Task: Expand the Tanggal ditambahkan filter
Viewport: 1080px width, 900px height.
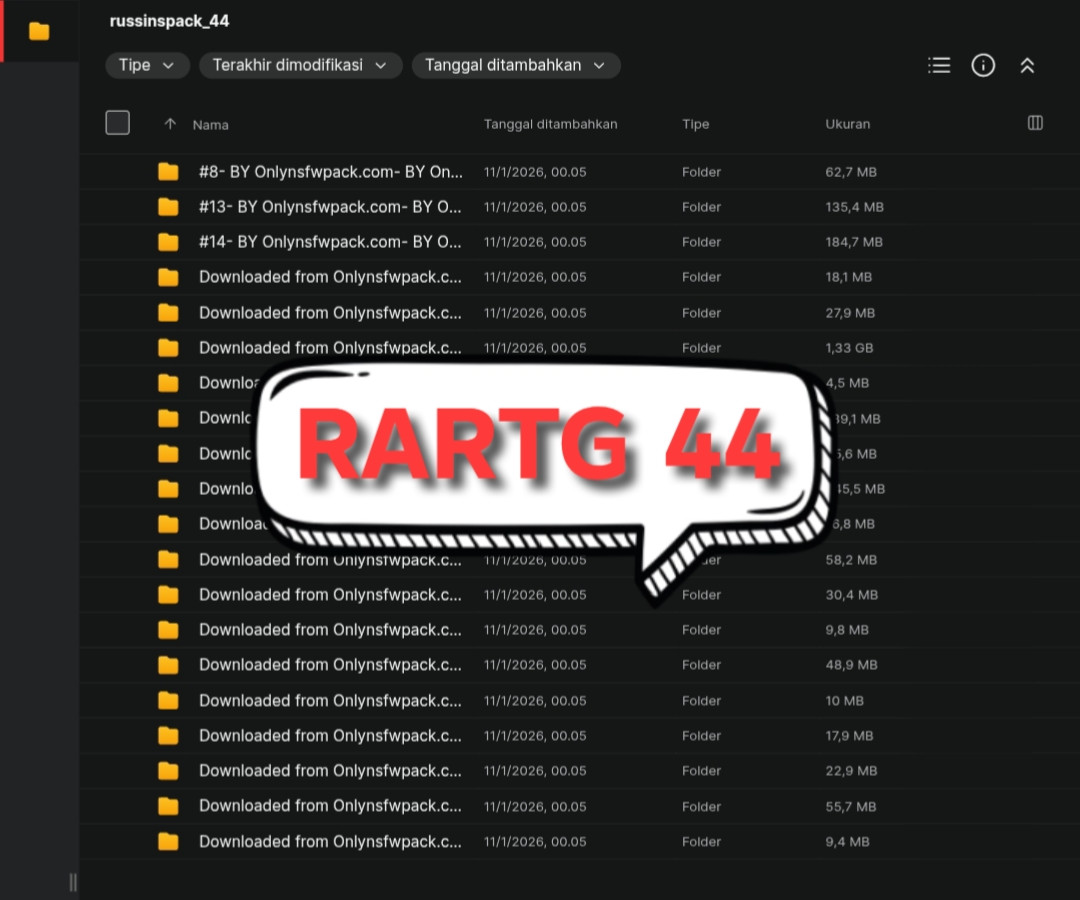Action: [516, 65]
